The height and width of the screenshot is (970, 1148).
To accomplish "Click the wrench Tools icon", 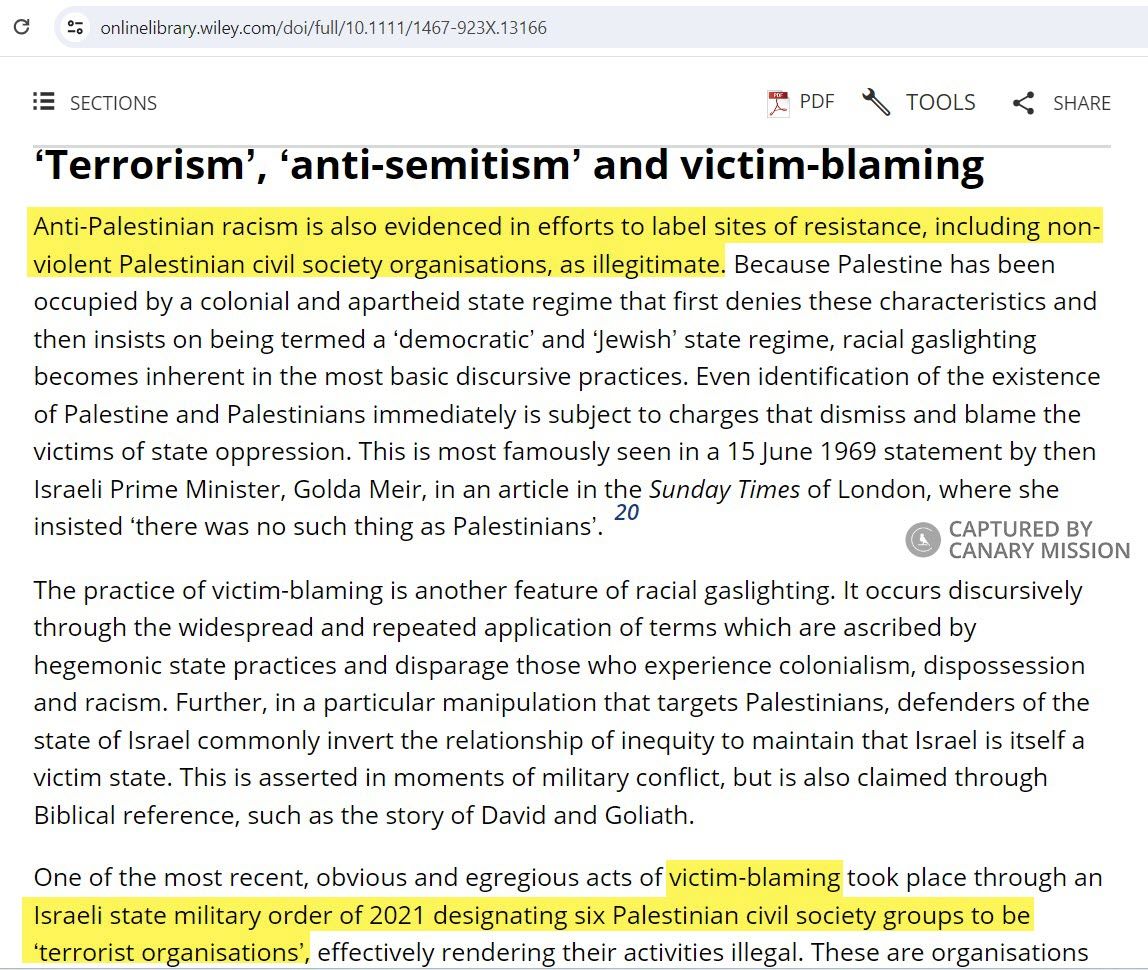I will (x=876, y=102).
